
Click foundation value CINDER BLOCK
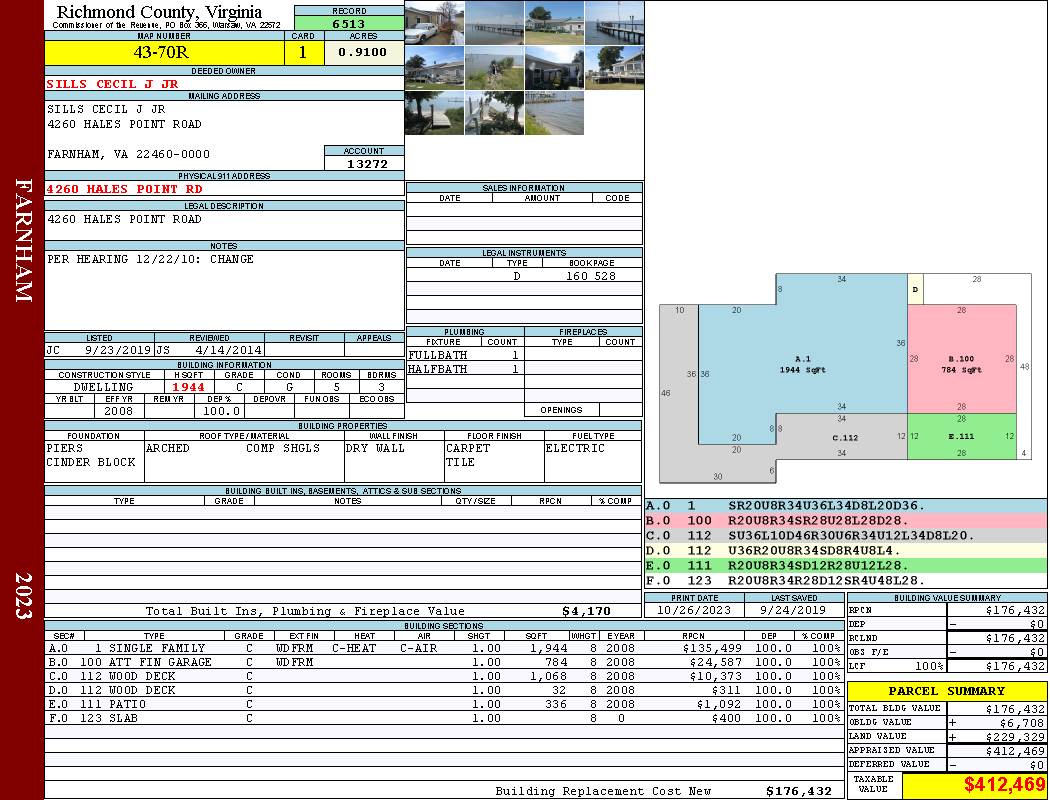tap(91, 462)
